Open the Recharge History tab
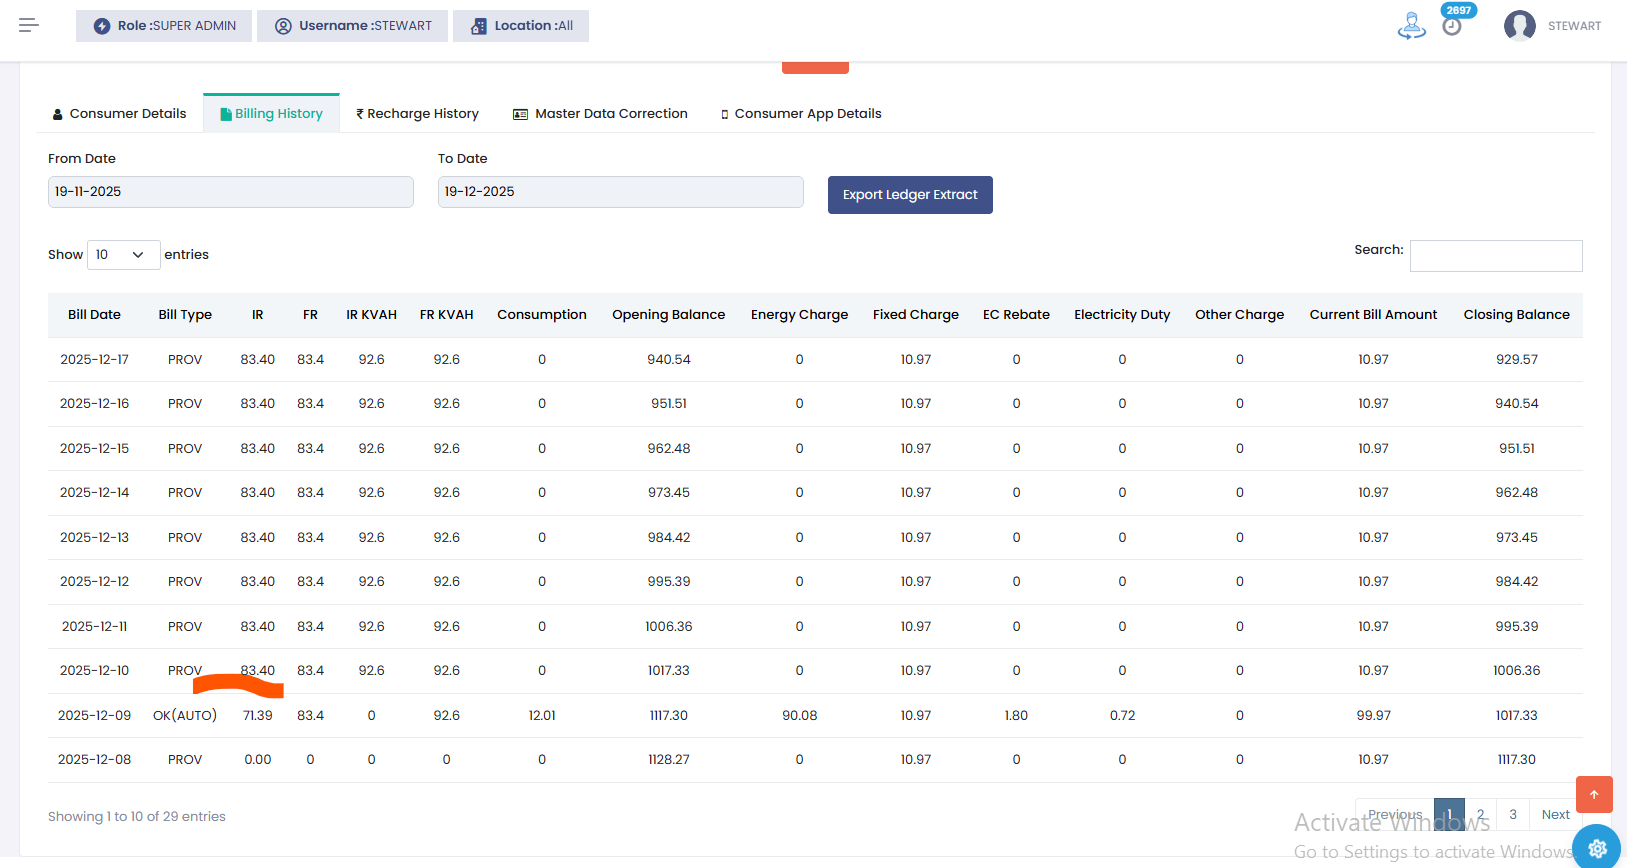 [417, 114]
